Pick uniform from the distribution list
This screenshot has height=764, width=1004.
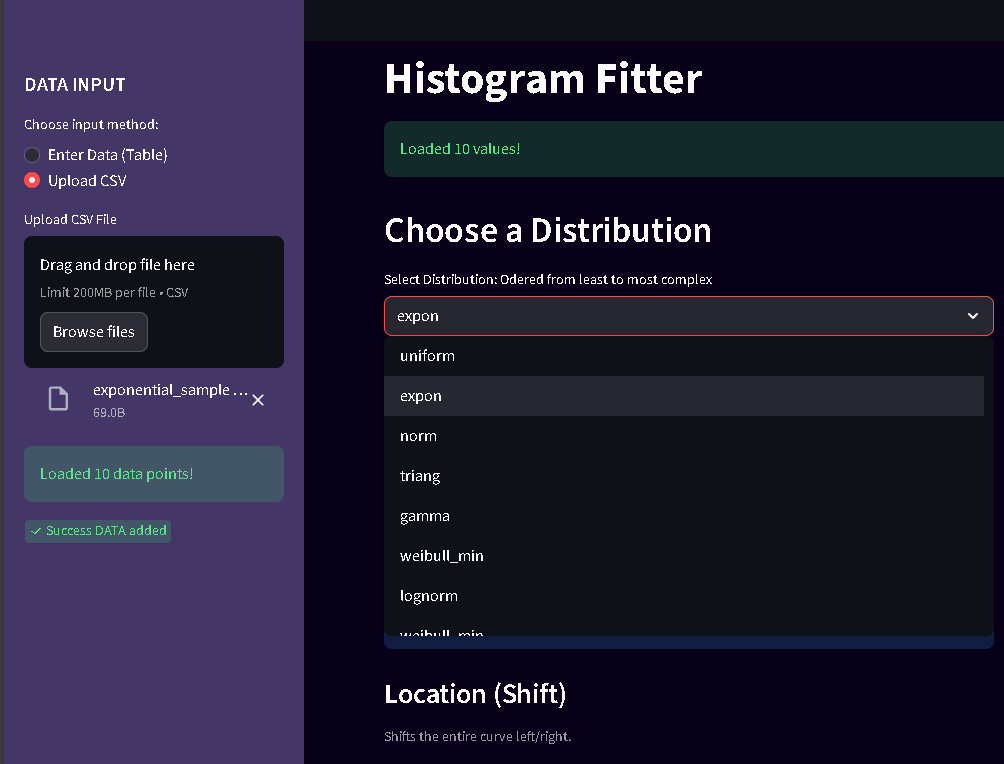point(428,356)
